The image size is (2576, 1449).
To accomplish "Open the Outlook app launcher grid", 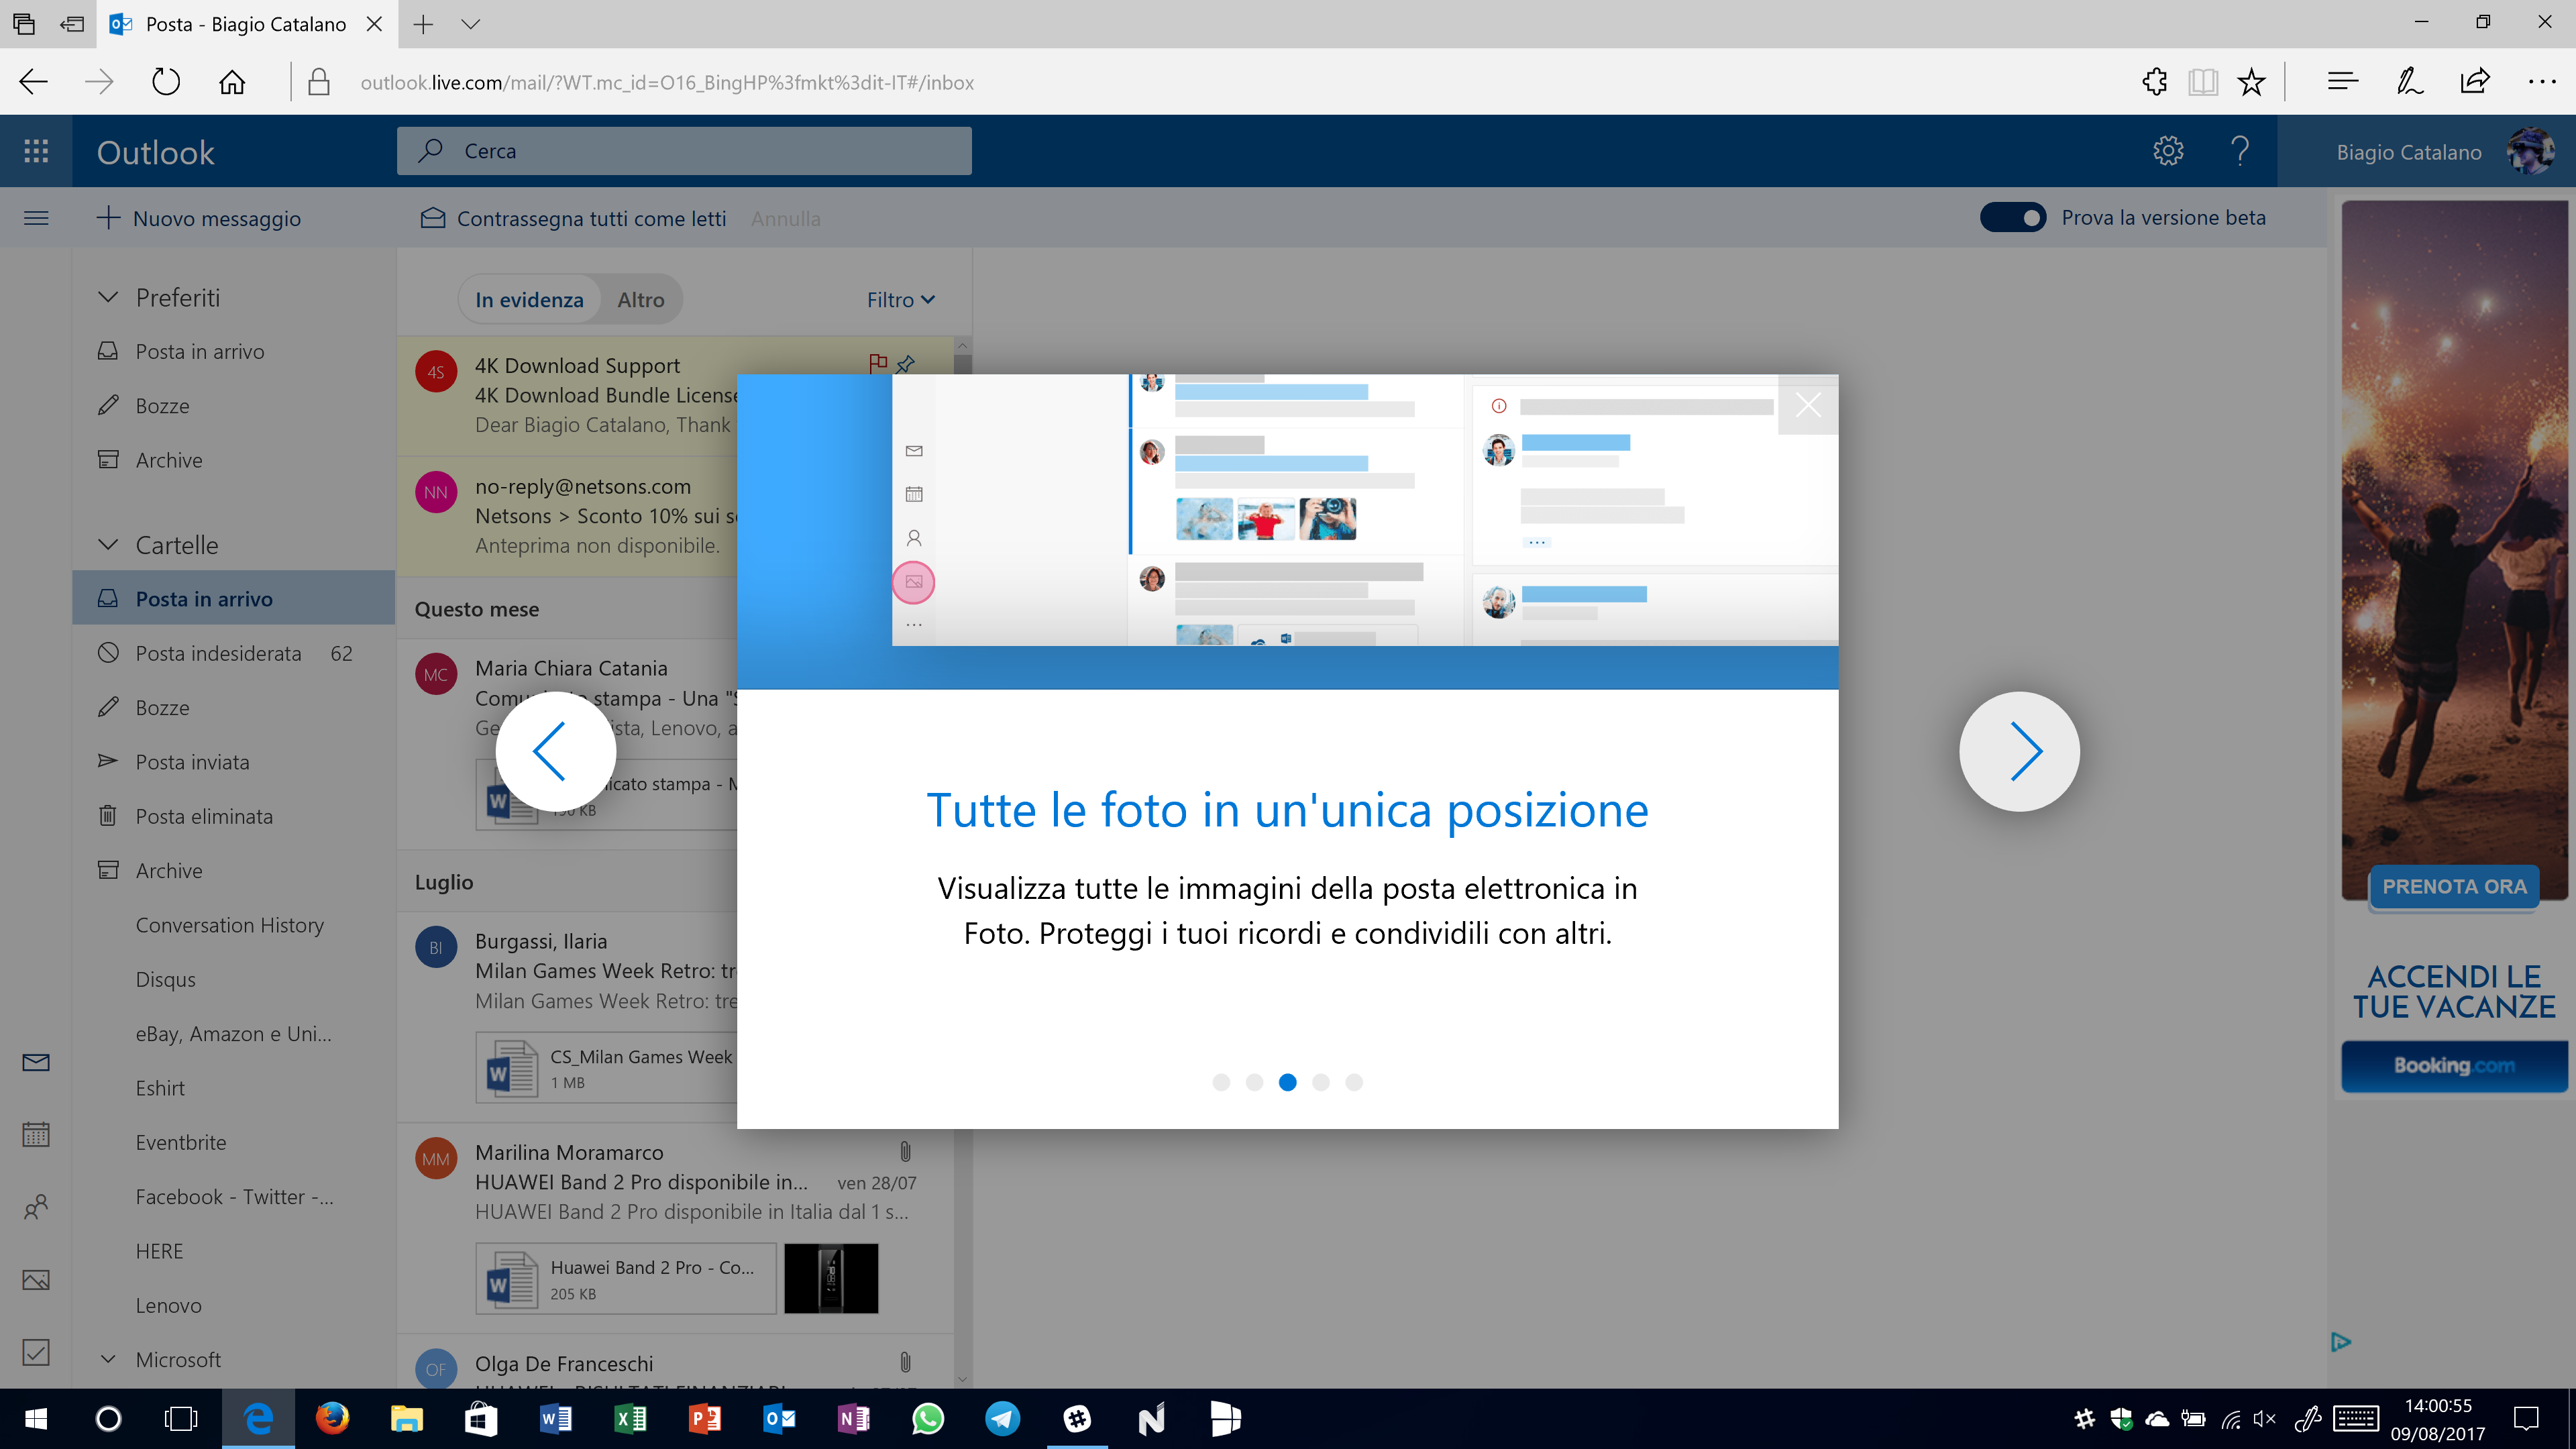I will [36, 151].
